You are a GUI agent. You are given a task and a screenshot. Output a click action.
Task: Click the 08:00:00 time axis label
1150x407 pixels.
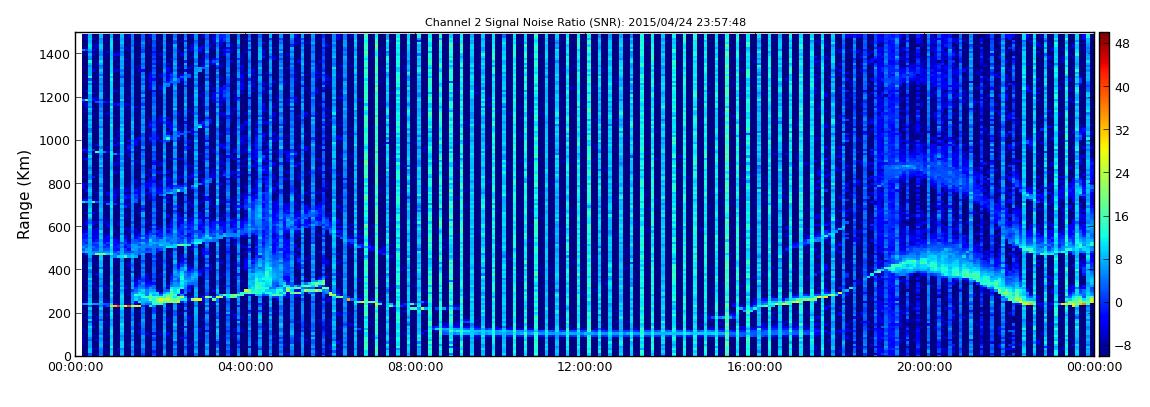(x=414, y=367)
